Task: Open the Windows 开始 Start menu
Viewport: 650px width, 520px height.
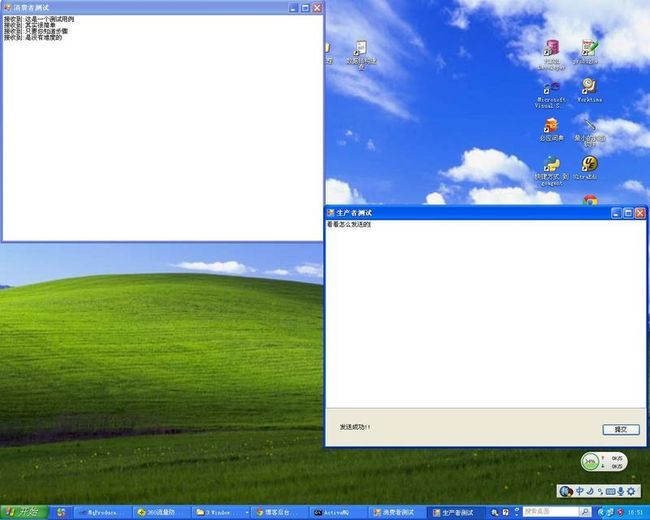Action: coord(24,513)
